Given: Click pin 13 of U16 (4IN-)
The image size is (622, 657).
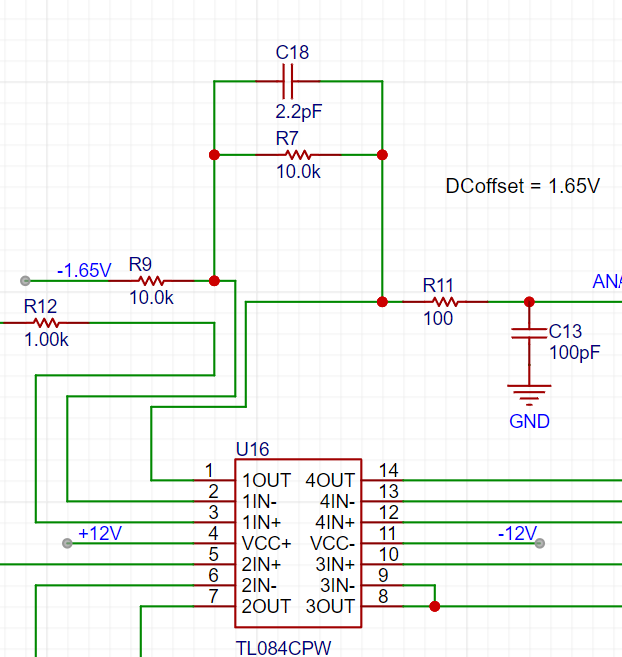Looking at the screenshot, I should 382,501.
